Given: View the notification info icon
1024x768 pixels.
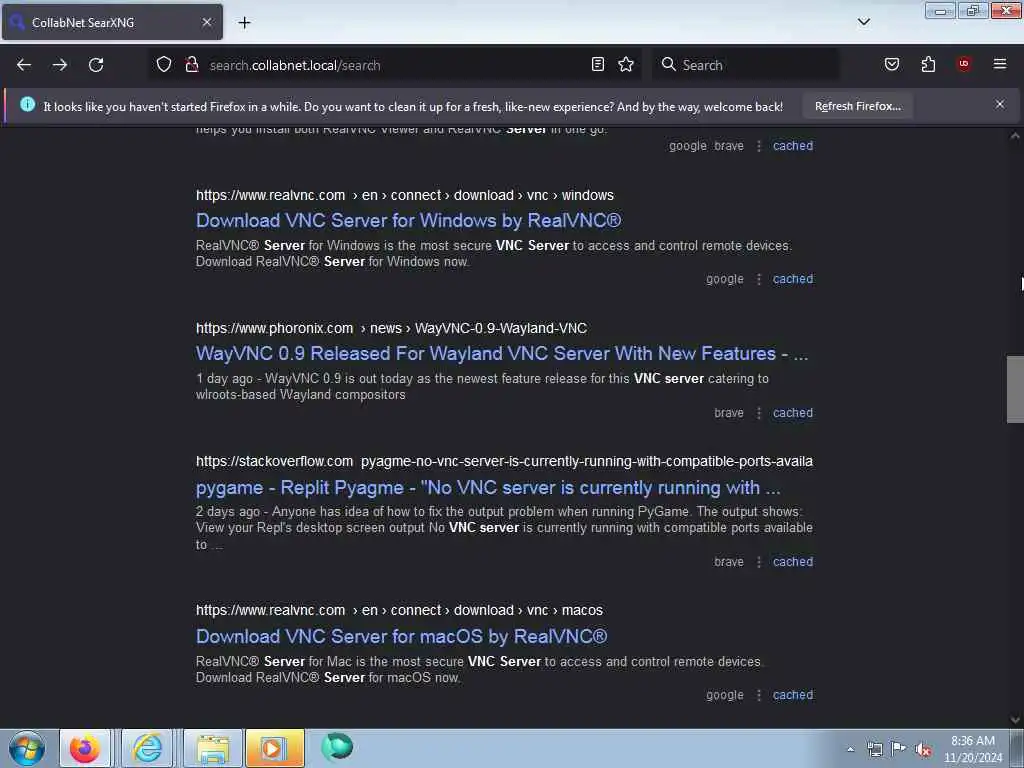Looking at the screenshot, I should 27,104.
